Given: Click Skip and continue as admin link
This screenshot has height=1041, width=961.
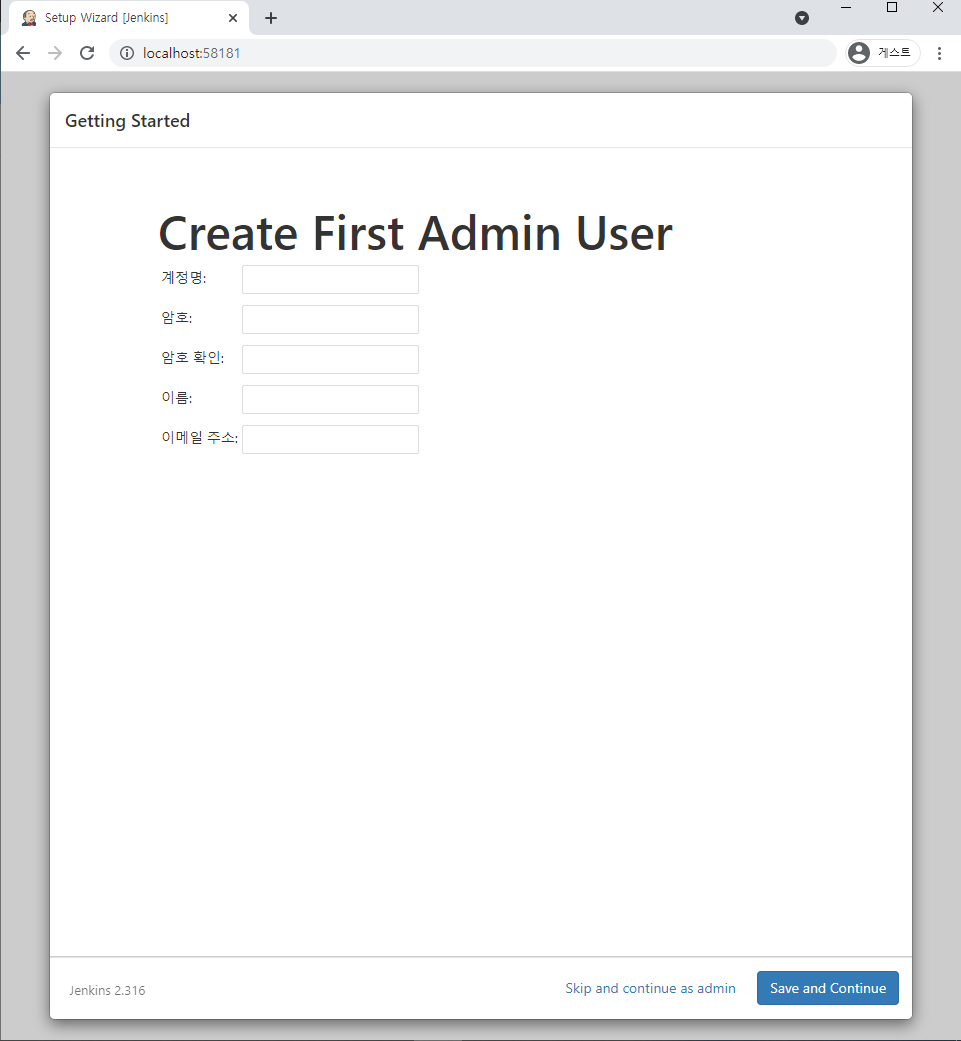Looking at the screenshot, I should pos(650,988).
